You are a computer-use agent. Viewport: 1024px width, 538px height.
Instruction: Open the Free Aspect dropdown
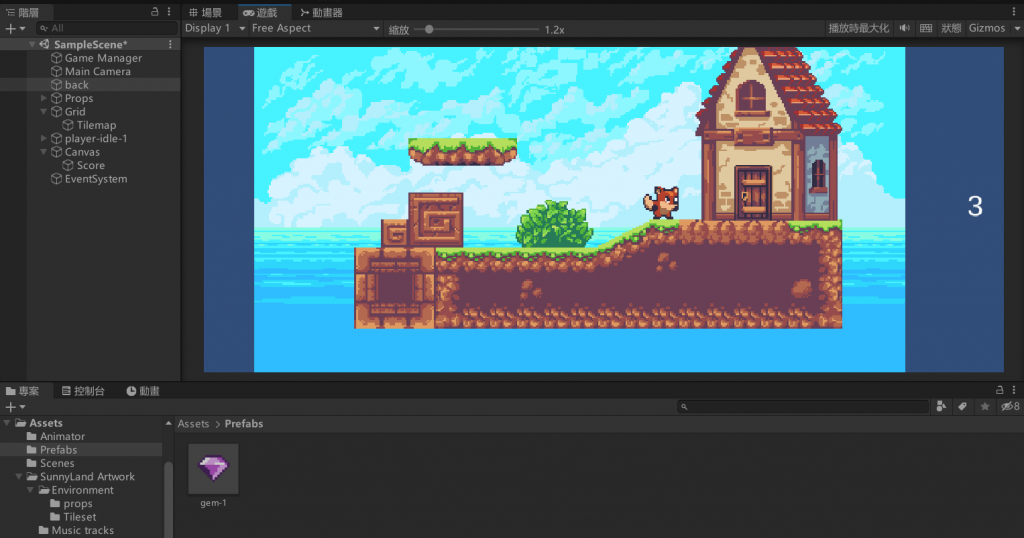315,28
